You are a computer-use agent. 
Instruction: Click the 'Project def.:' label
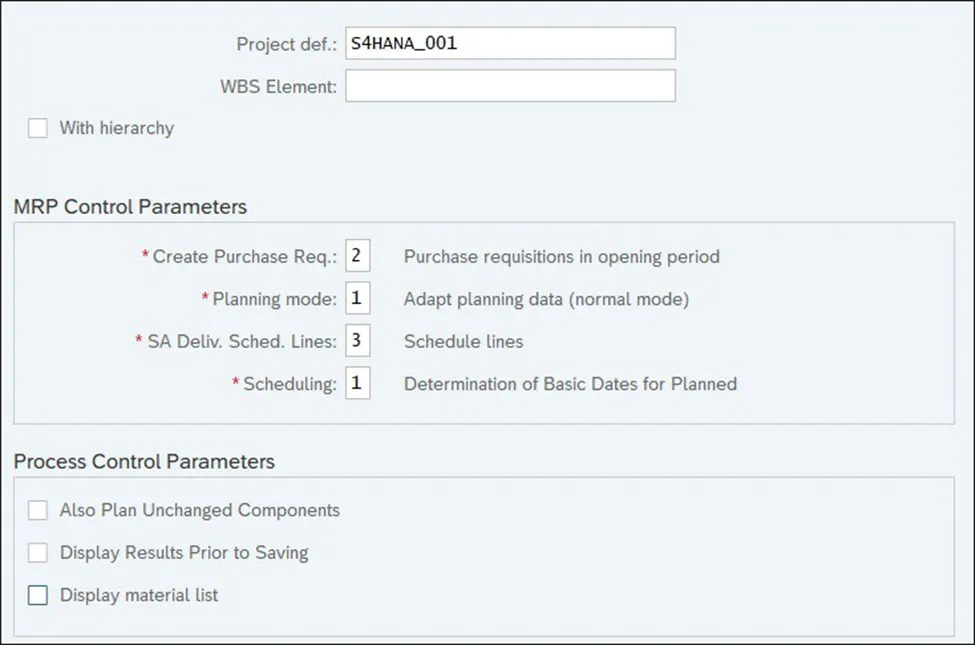pyautogui.click(x=287, y=44)
